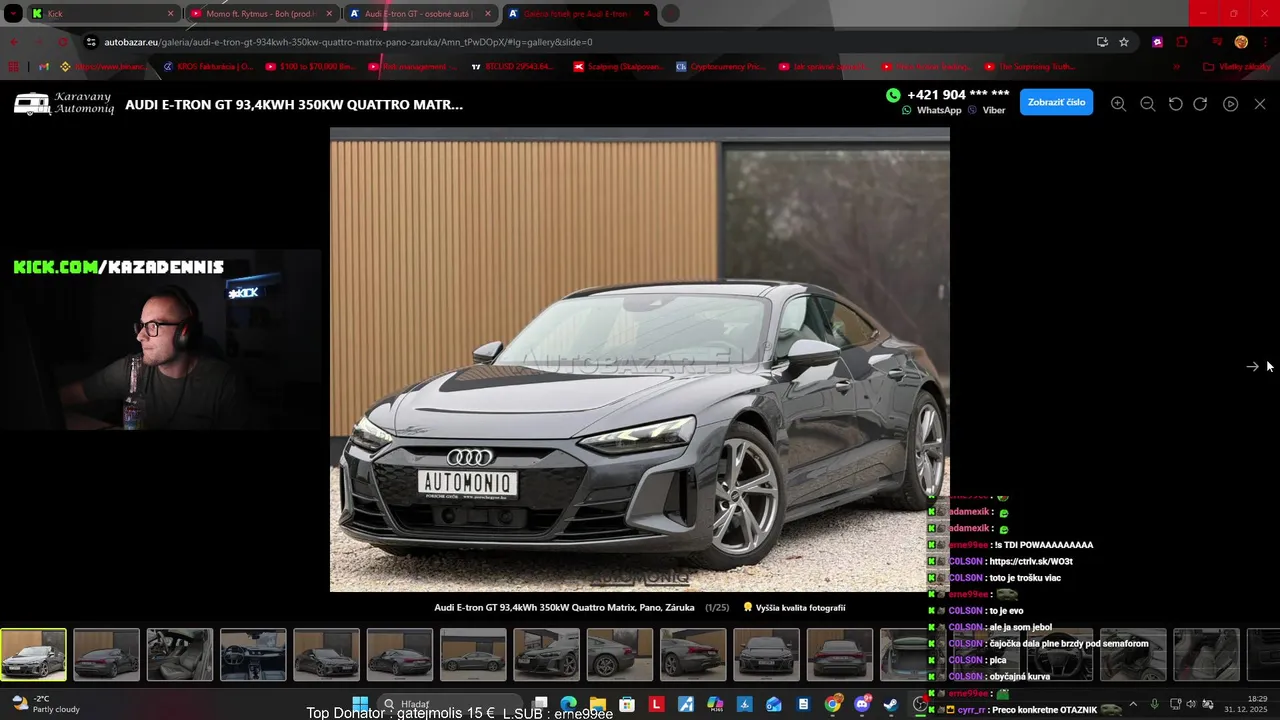Click the browser address bar URL

(x=348, y=42)
